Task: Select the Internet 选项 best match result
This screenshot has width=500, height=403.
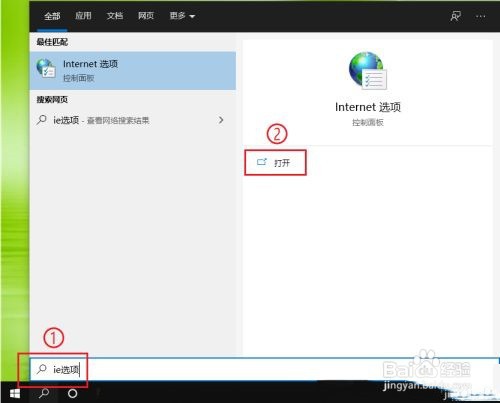Action: pos(133,71)
